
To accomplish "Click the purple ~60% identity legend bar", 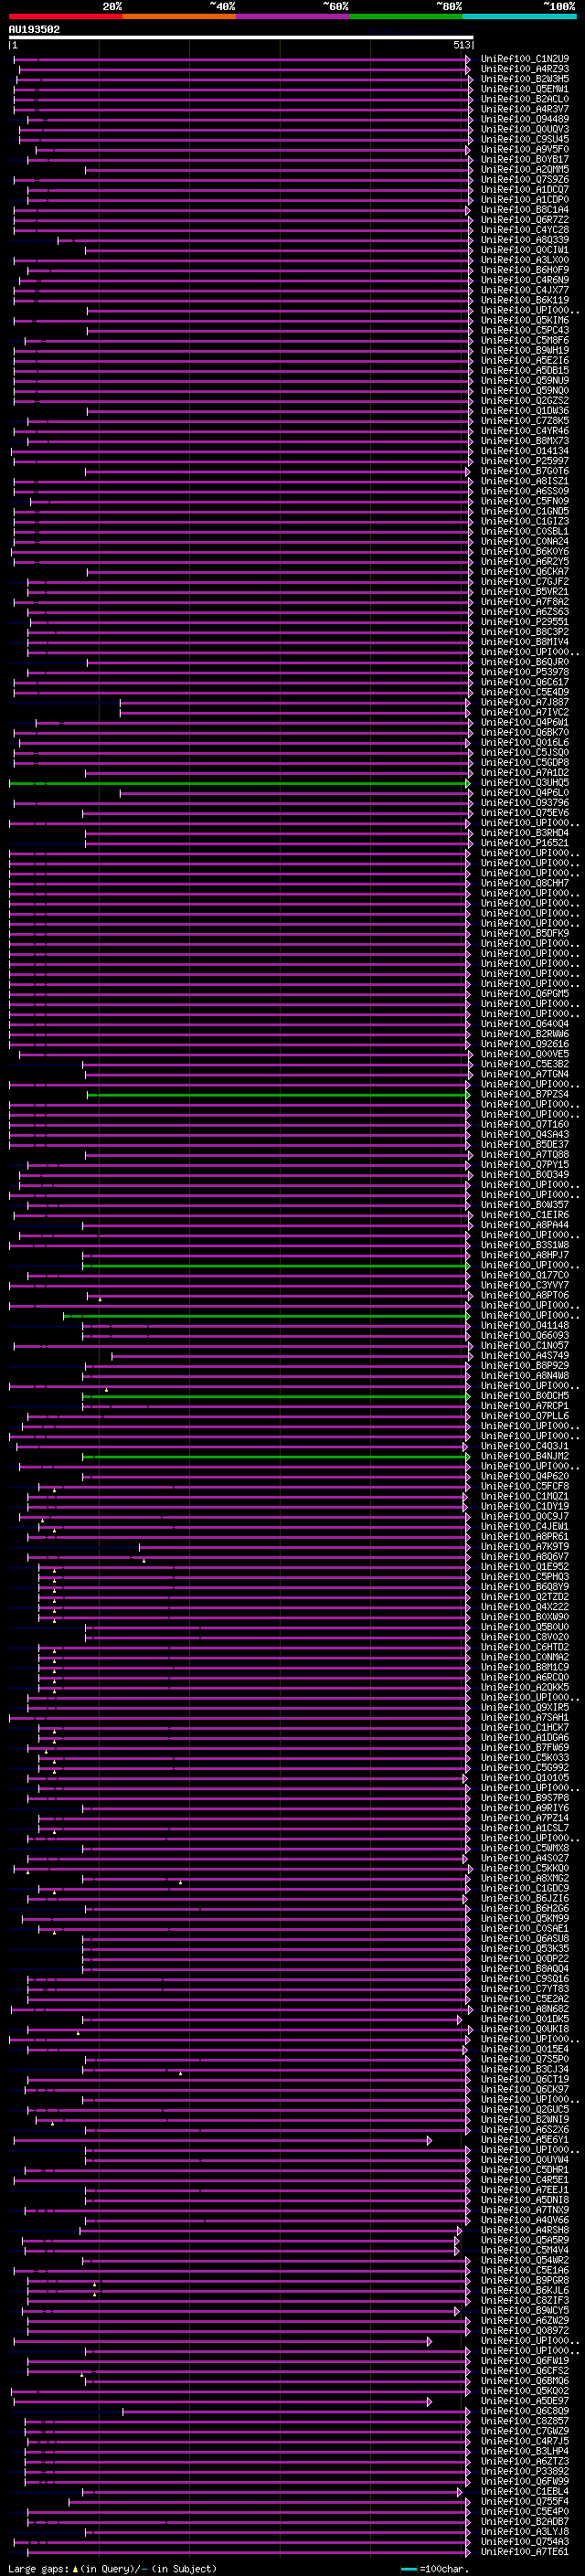I will pyautogui.click(x=292, y=16).
